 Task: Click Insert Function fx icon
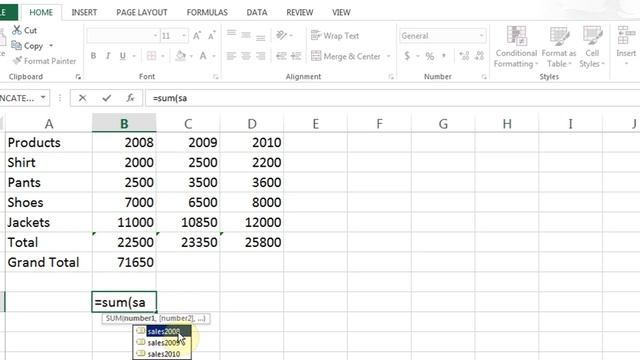130,98
